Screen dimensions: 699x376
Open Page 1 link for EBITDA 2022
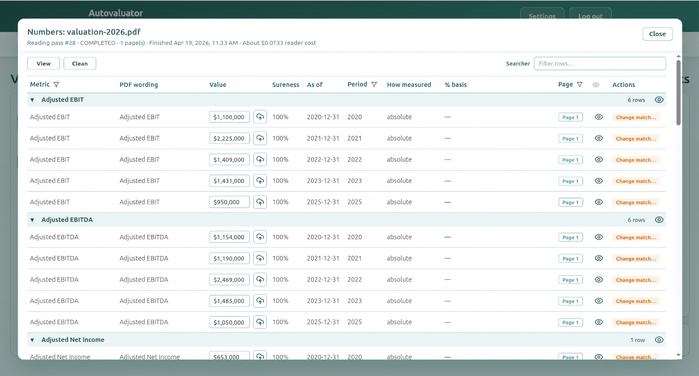click(x=571, y=280)
